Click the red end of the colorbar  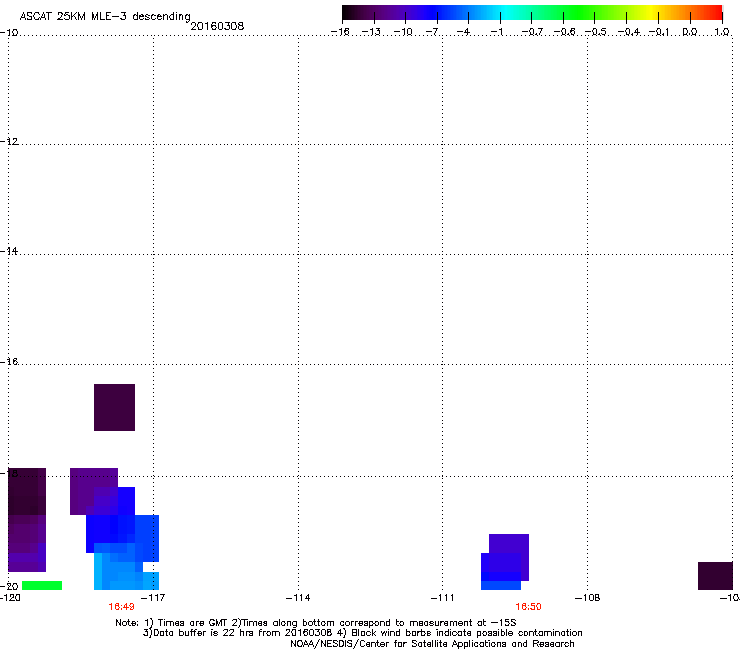pos(715,13)
